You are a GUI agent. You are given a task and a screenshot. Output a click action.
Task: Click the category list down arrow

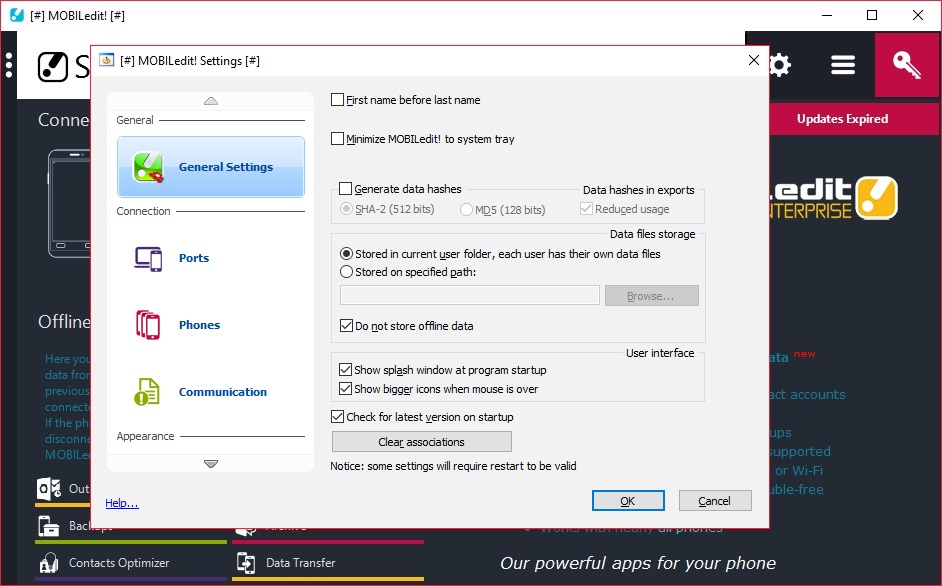[x=211, y=463]
